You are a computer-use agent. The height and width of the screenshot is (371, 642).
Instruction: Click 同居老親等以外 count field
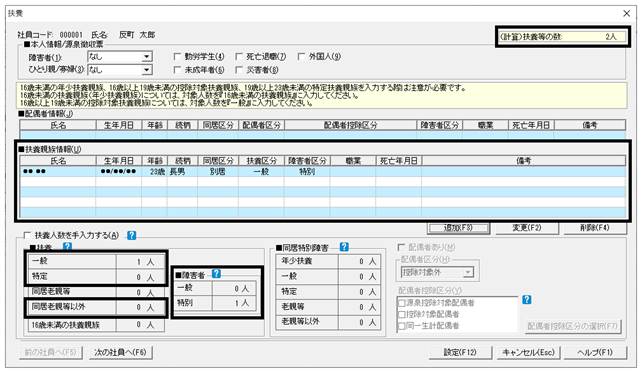pyautogui.click(x=140, y=307)
